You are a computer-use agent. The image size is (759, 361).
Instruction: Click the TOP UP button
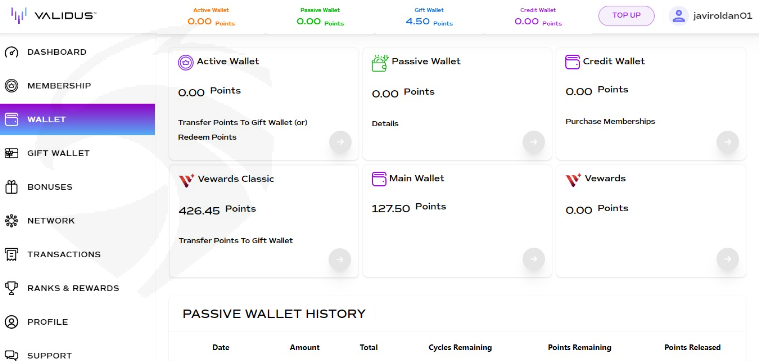[626, 15]
